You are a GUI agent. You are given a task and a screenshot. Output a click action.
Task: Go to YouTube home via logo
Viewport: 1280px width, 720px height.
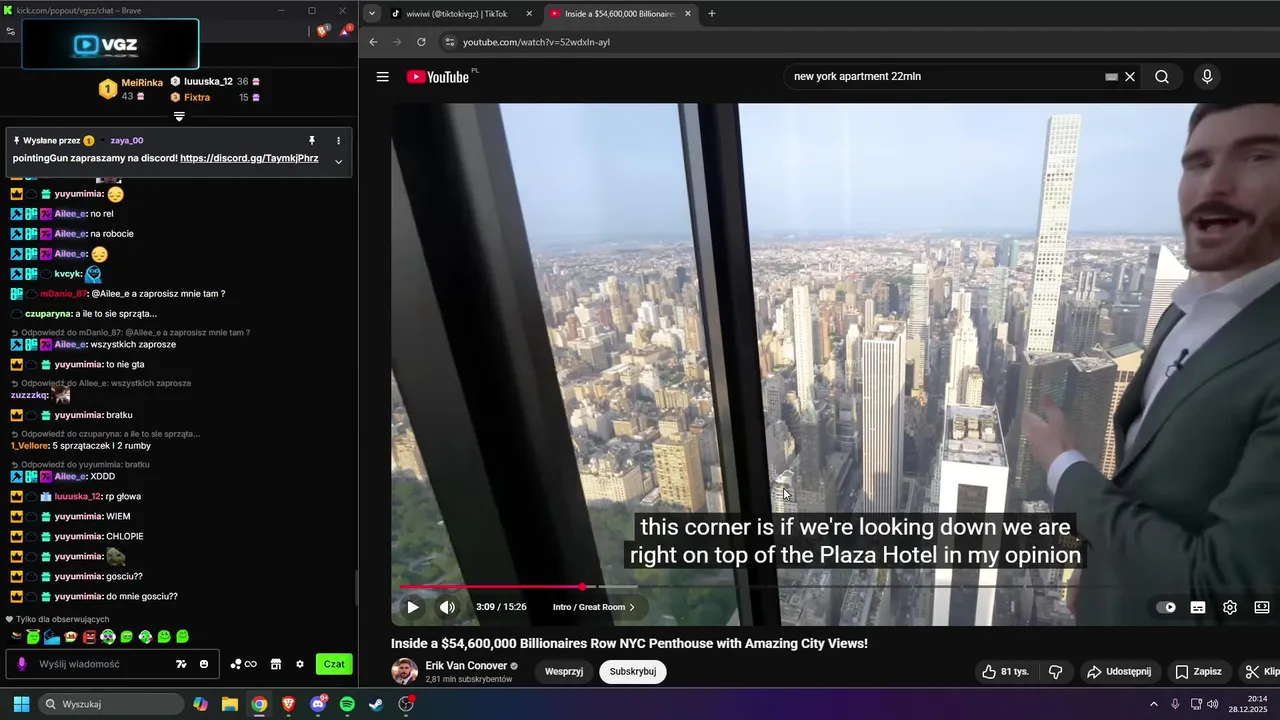pos(438,77)
